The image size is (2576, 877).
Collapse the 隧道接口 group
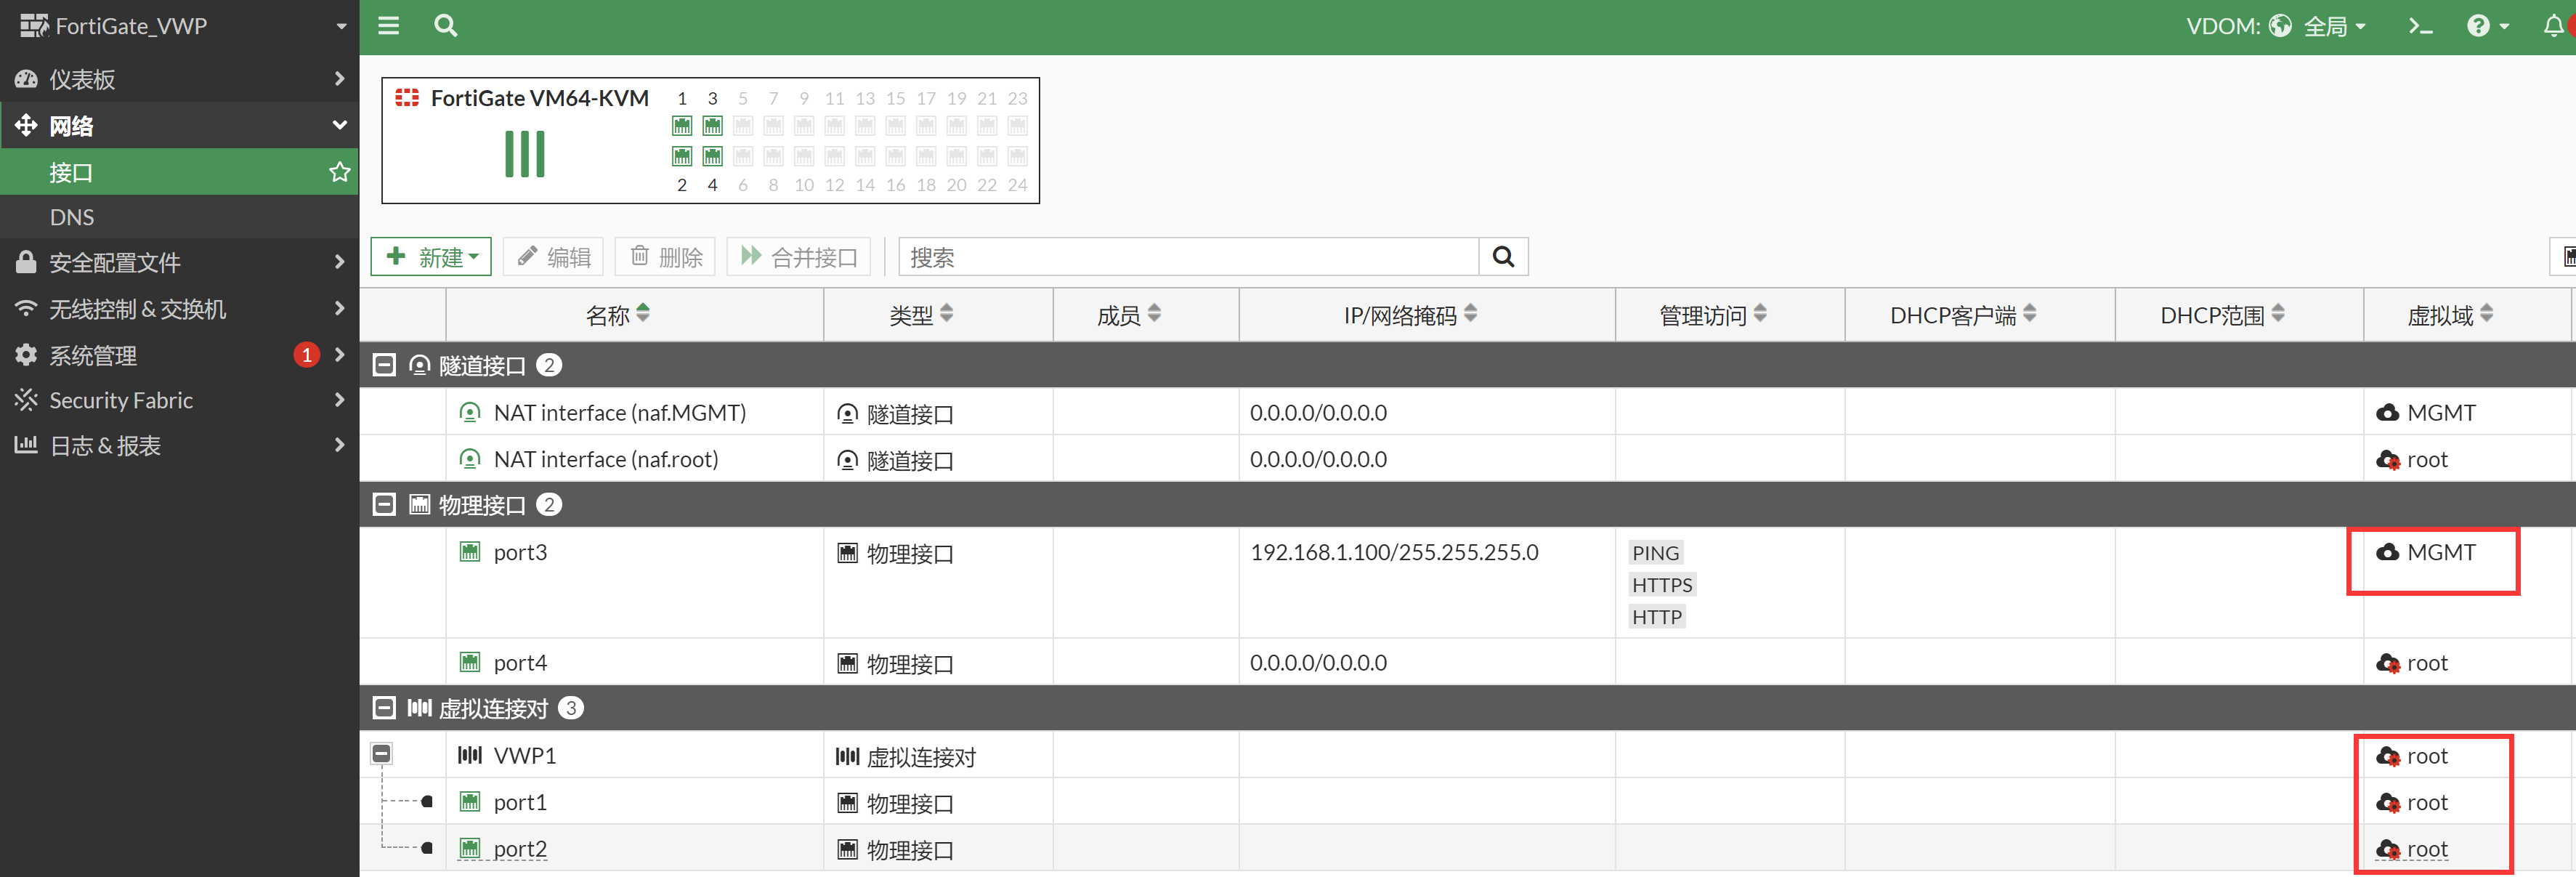pos(384,366)
